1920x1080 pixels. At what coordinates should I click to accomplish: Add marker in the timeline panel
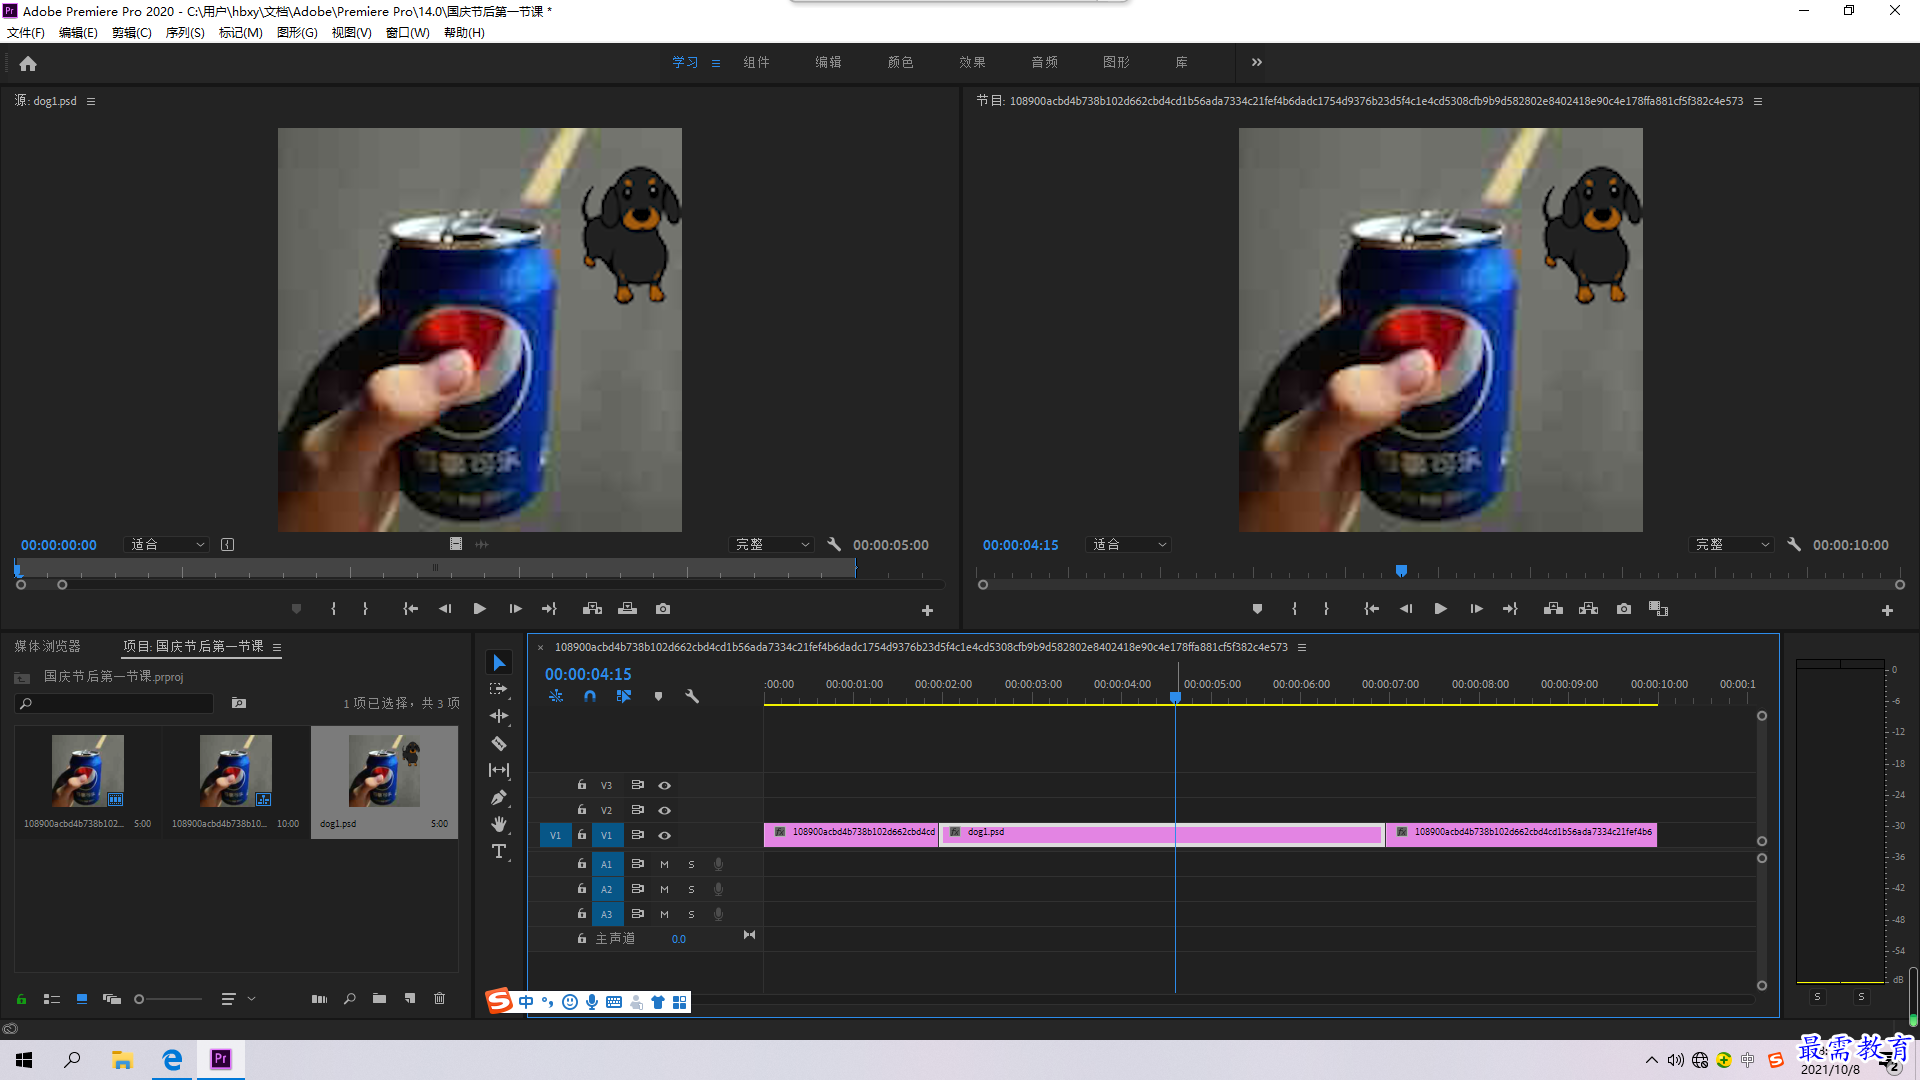(x=658, y=696)
